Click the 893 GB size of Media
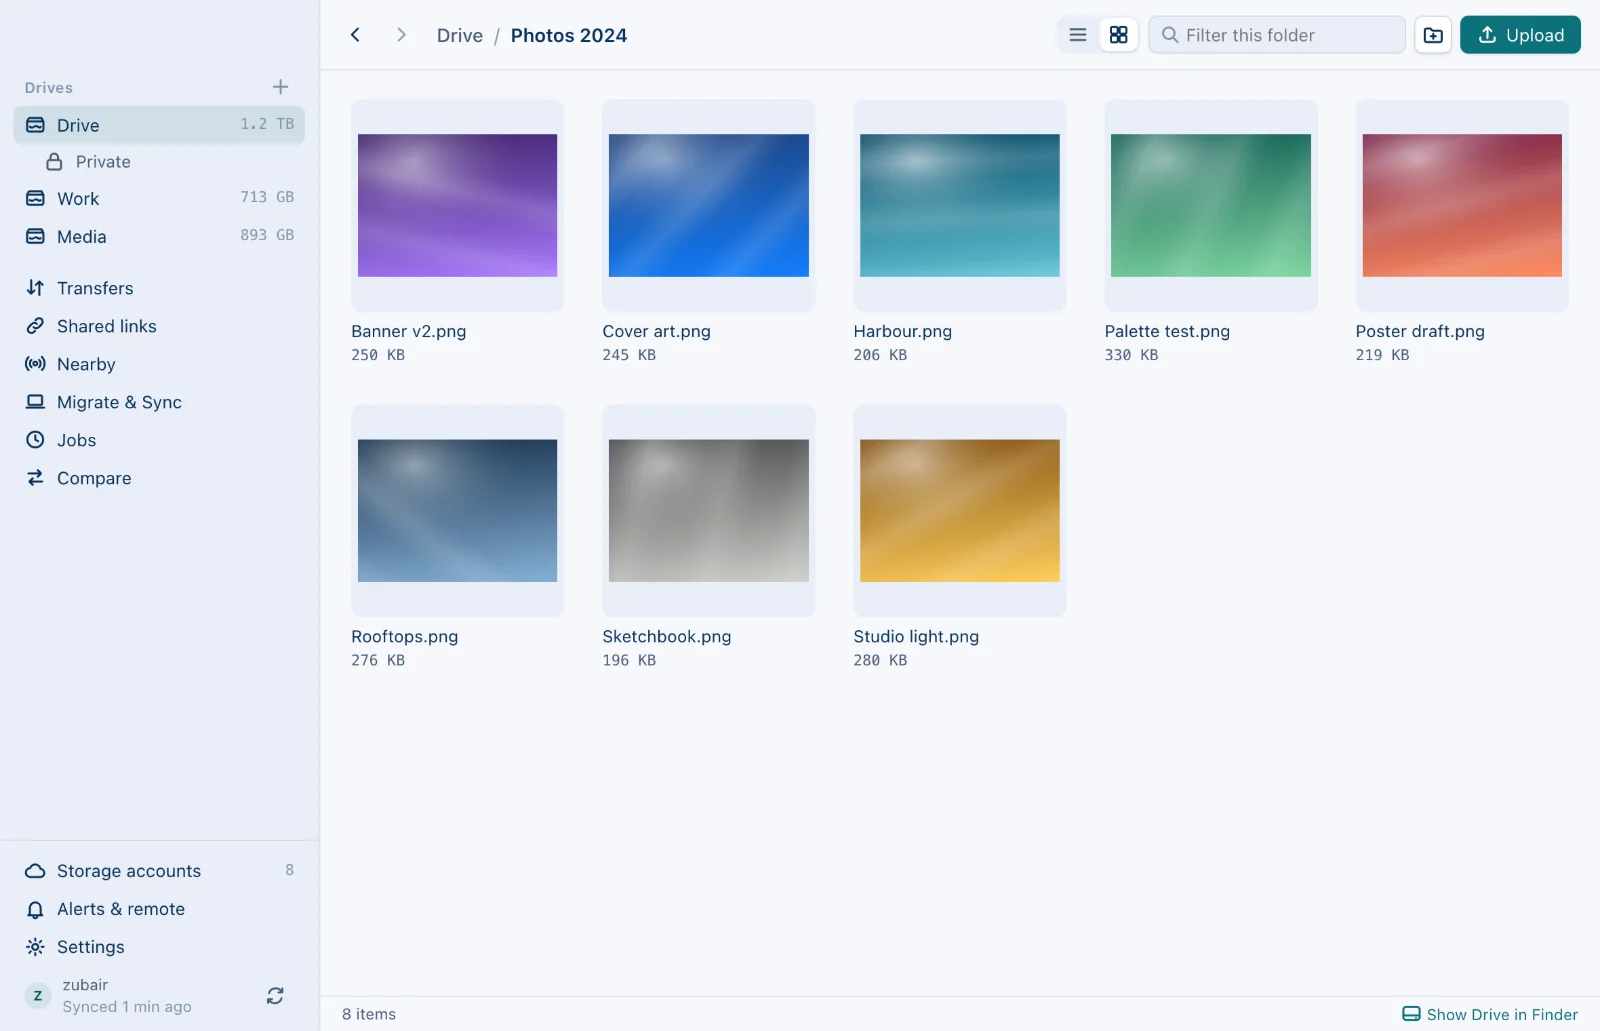This screenshot has width=1600, height=1031. click(x=267, y=235)
